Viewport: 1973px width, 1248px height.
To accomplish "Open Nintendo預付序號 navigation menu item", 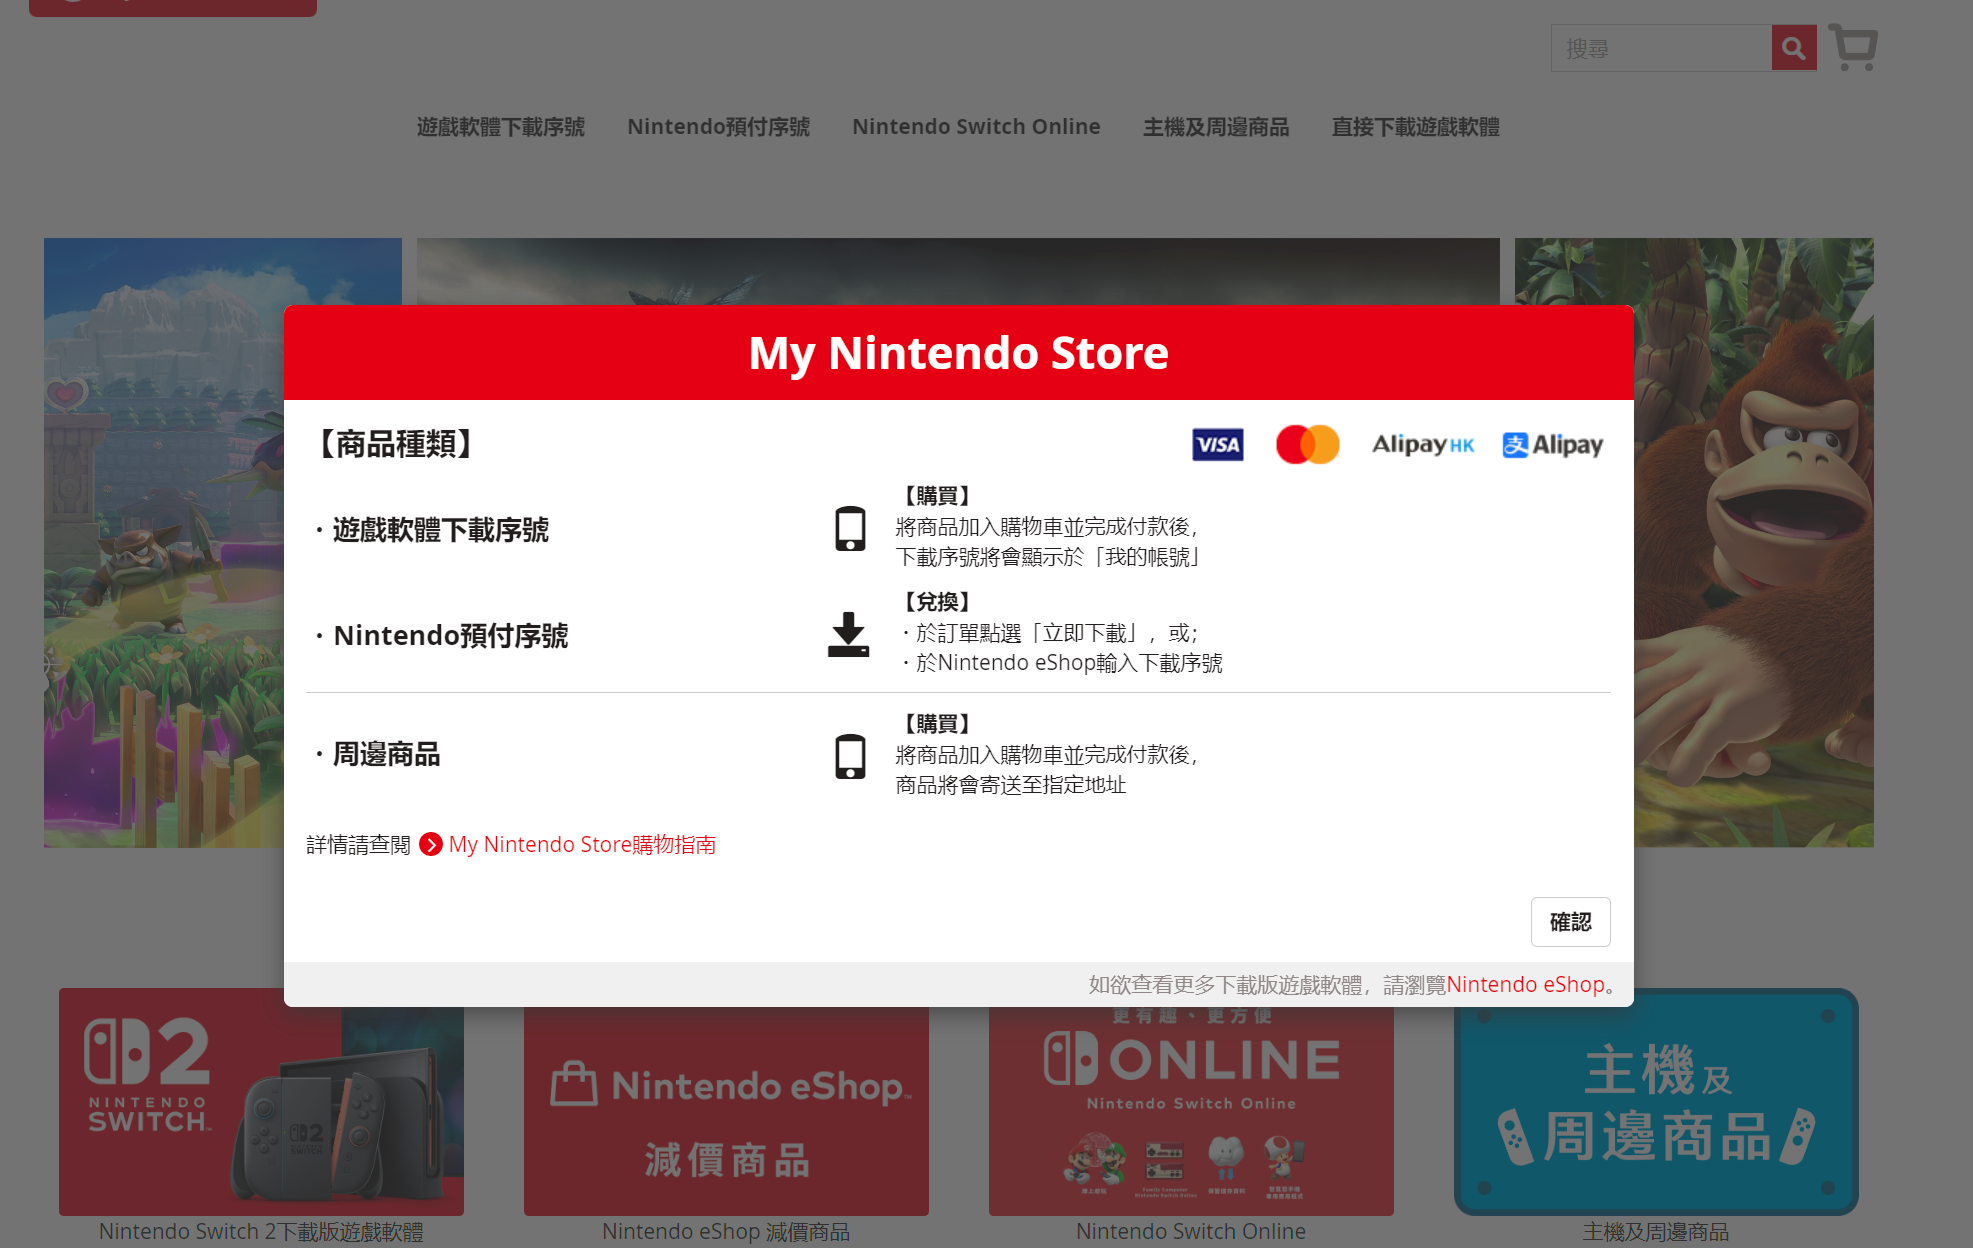I will 718,127.
